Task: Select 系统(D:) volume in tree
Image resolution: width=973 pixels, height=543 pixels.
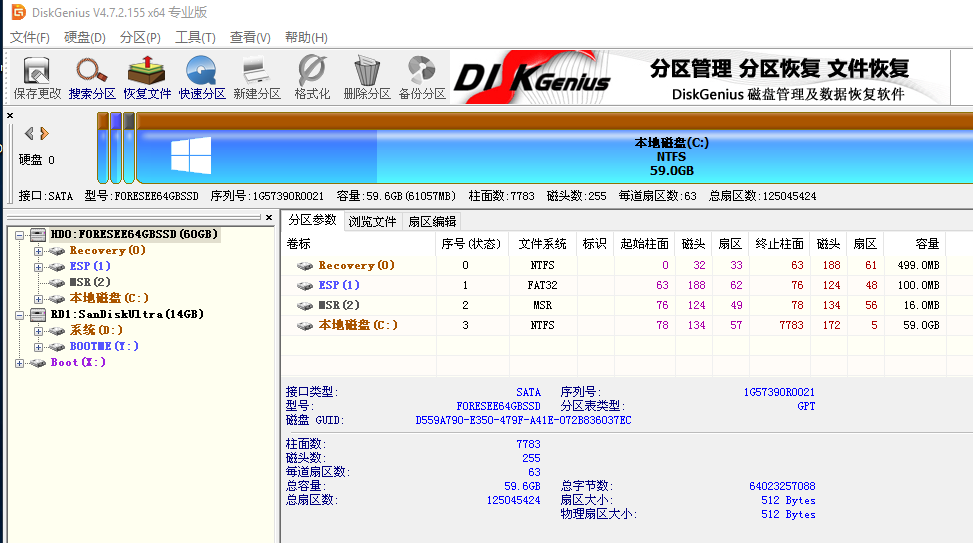Action: 96,331
